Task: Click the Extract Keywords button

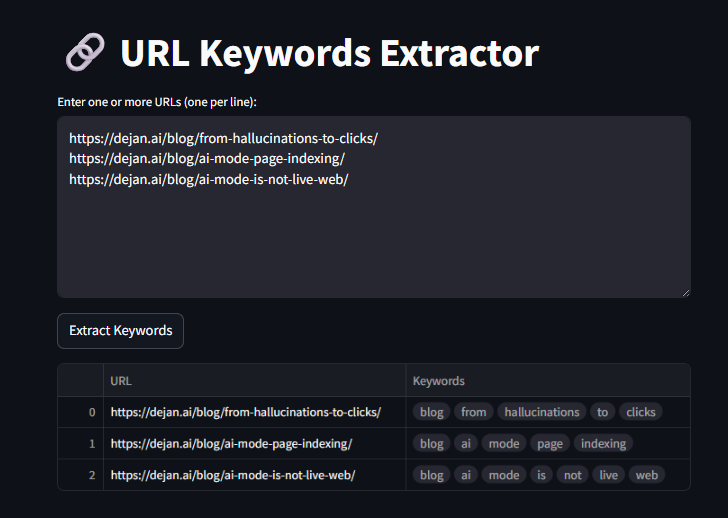Action: tap(120, 330)
